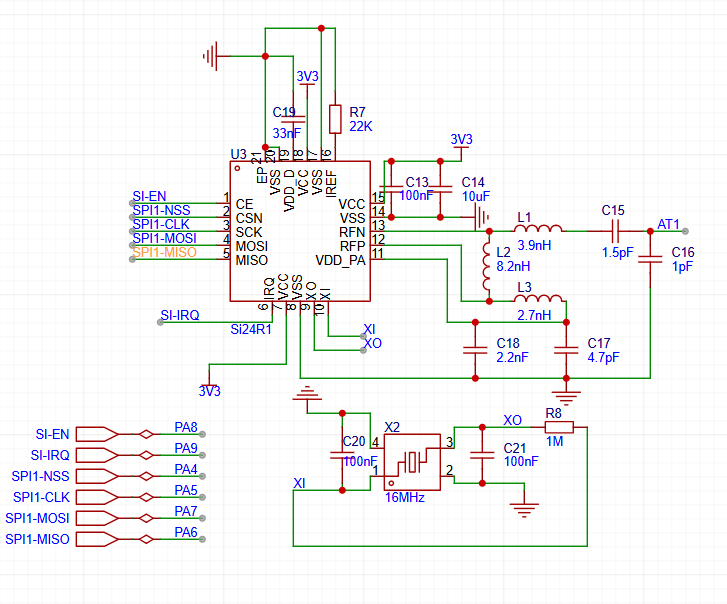Click the AT1 antenna net label
This screenshot has height=604, width=727.
click(x=668, y=224)
